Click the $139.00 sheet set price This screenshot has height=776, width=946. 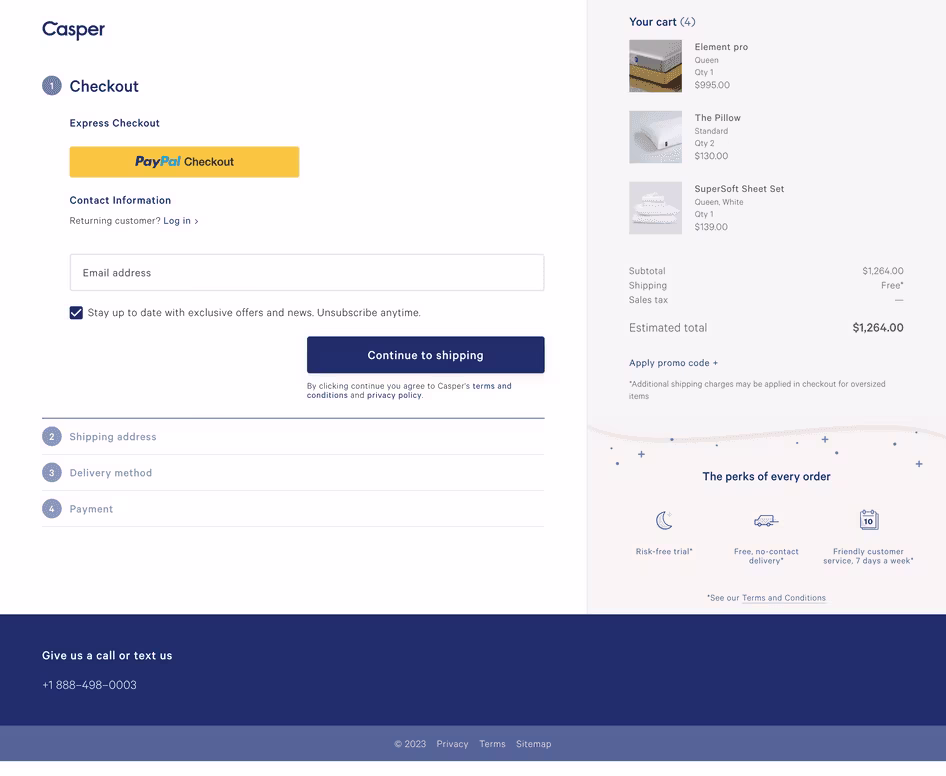(711, 227)
